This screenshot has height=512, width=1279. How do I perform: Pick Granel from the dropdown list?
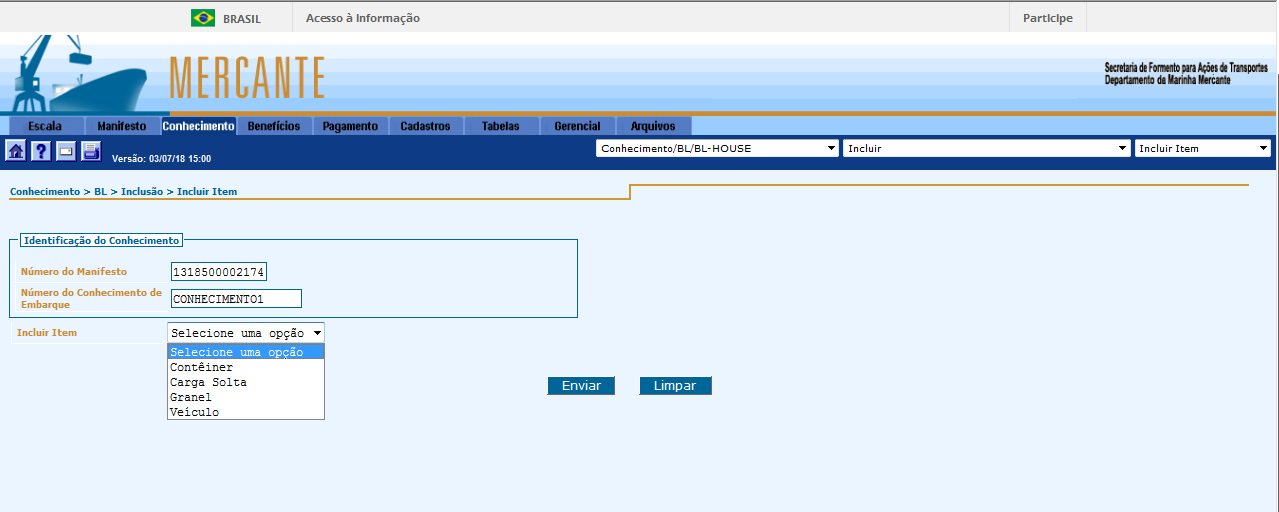(x=191, y=397)
